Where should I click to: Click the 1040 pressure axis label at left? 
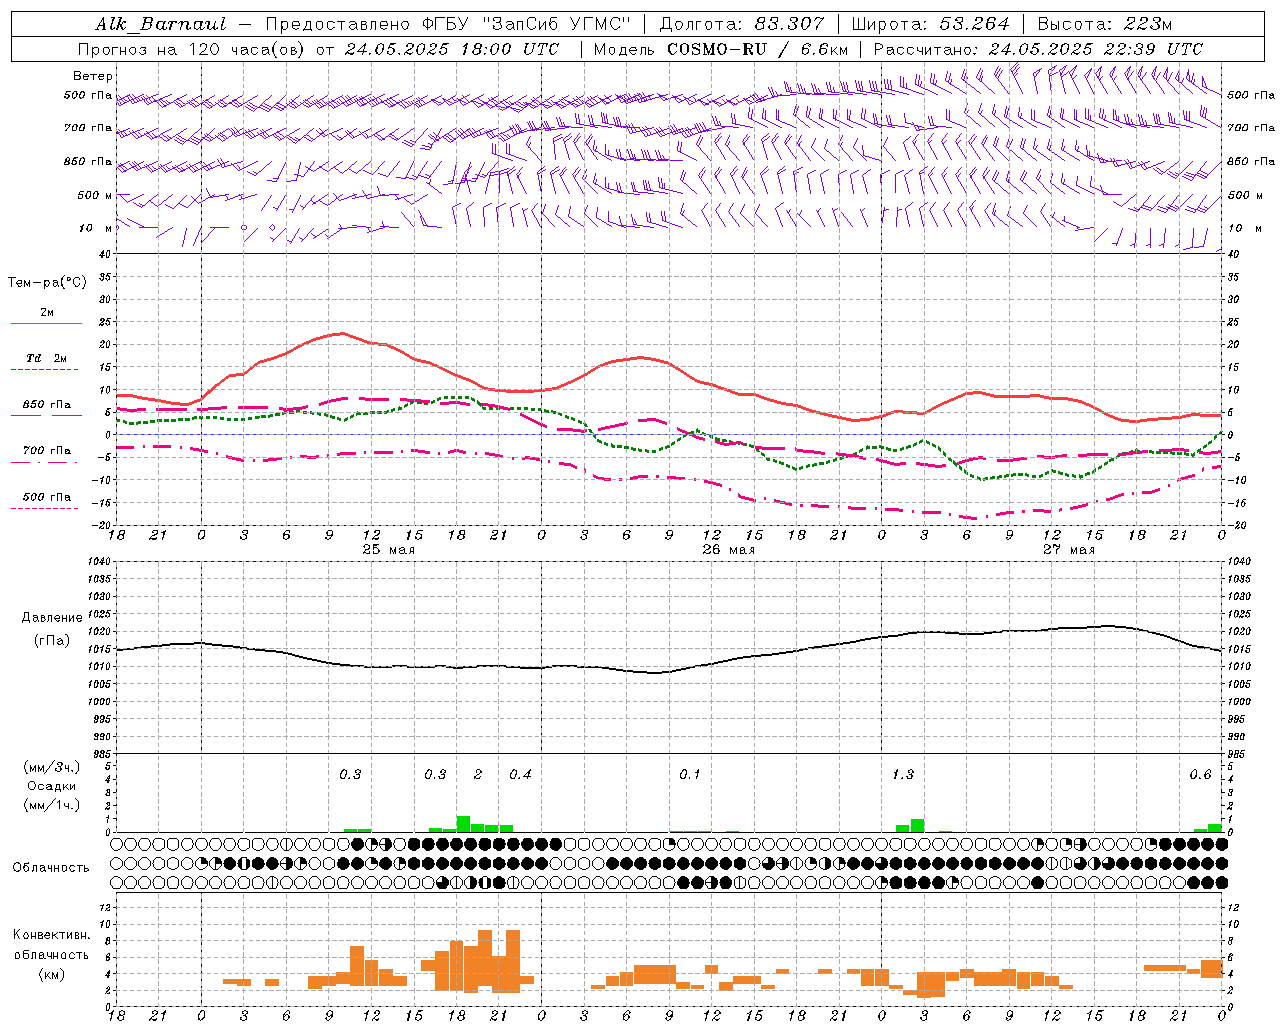click(98, 562)
